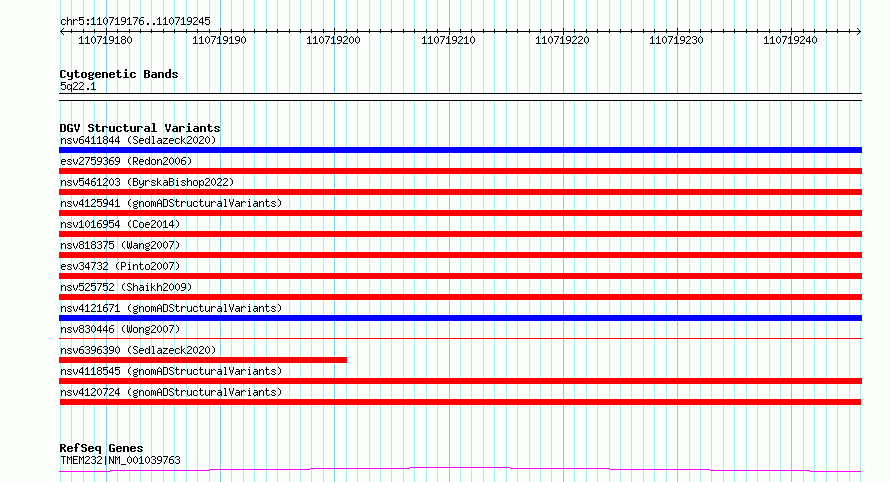Click the 5q22.1 band label
Screen dimensions: 890x482
(78, 87)
